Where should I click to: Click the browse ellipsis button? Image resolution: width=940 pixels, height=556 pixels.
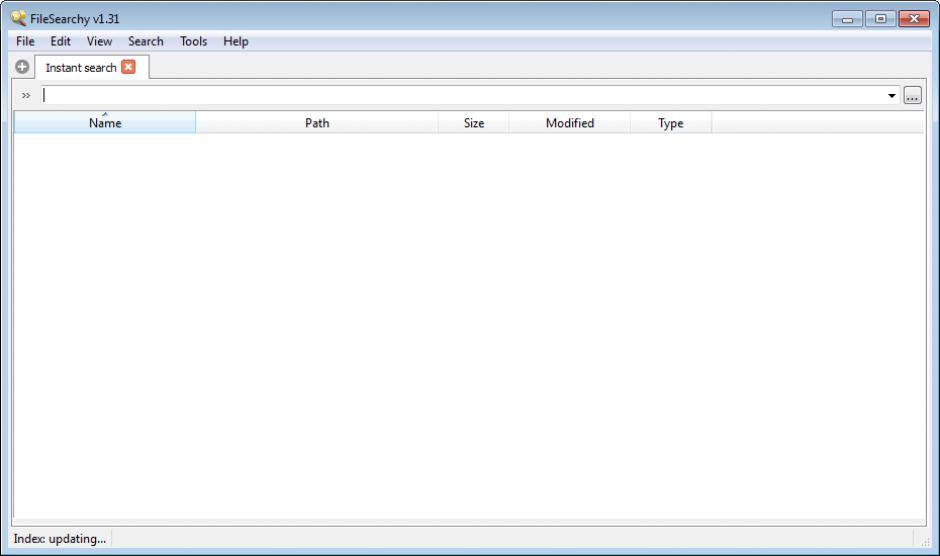click(912, 95)
